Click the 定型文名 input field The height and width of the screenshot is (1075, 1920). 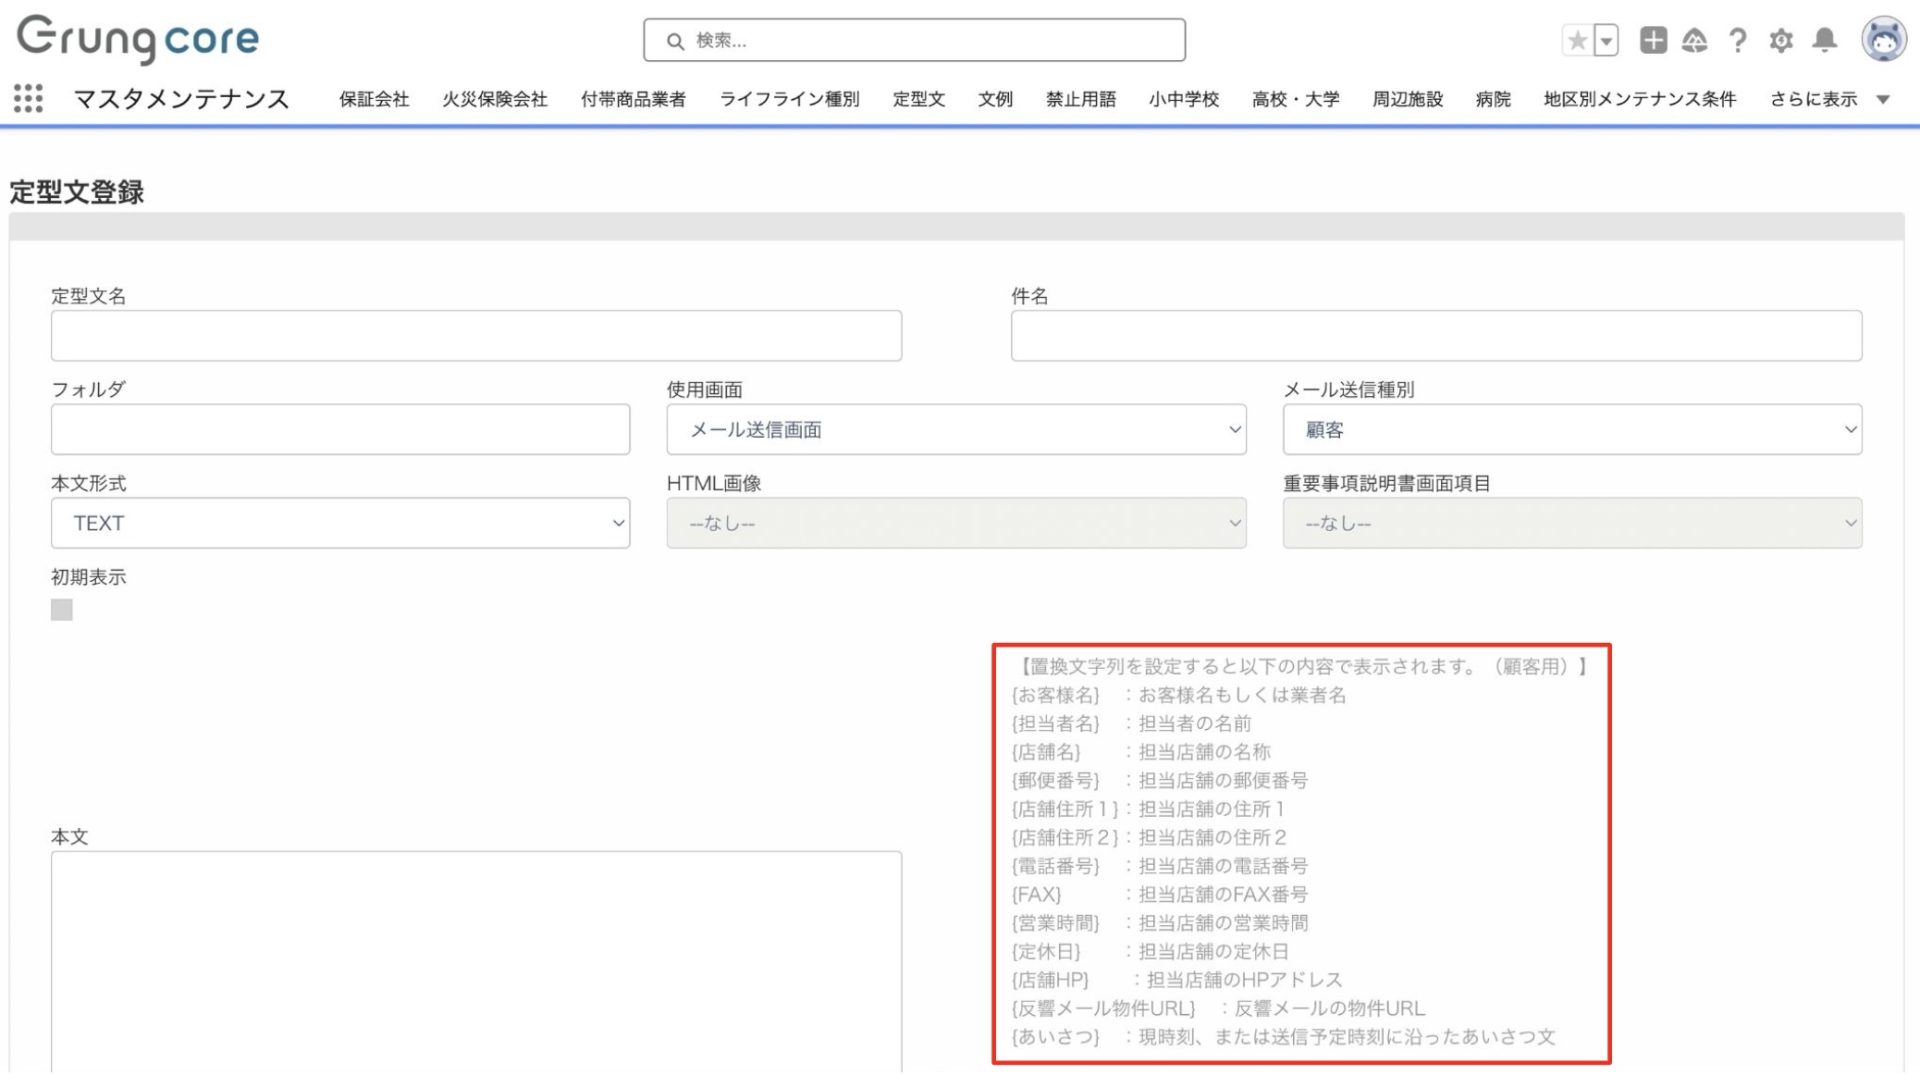tap(476, 336)
